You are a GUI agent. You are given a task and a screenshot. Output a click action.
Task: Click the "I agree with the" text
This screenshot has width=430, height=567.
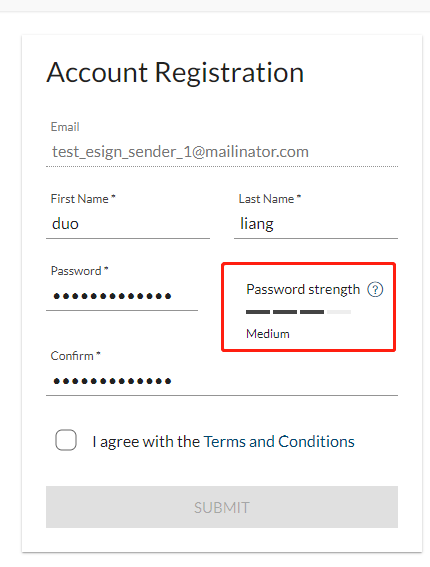[146, 442]
